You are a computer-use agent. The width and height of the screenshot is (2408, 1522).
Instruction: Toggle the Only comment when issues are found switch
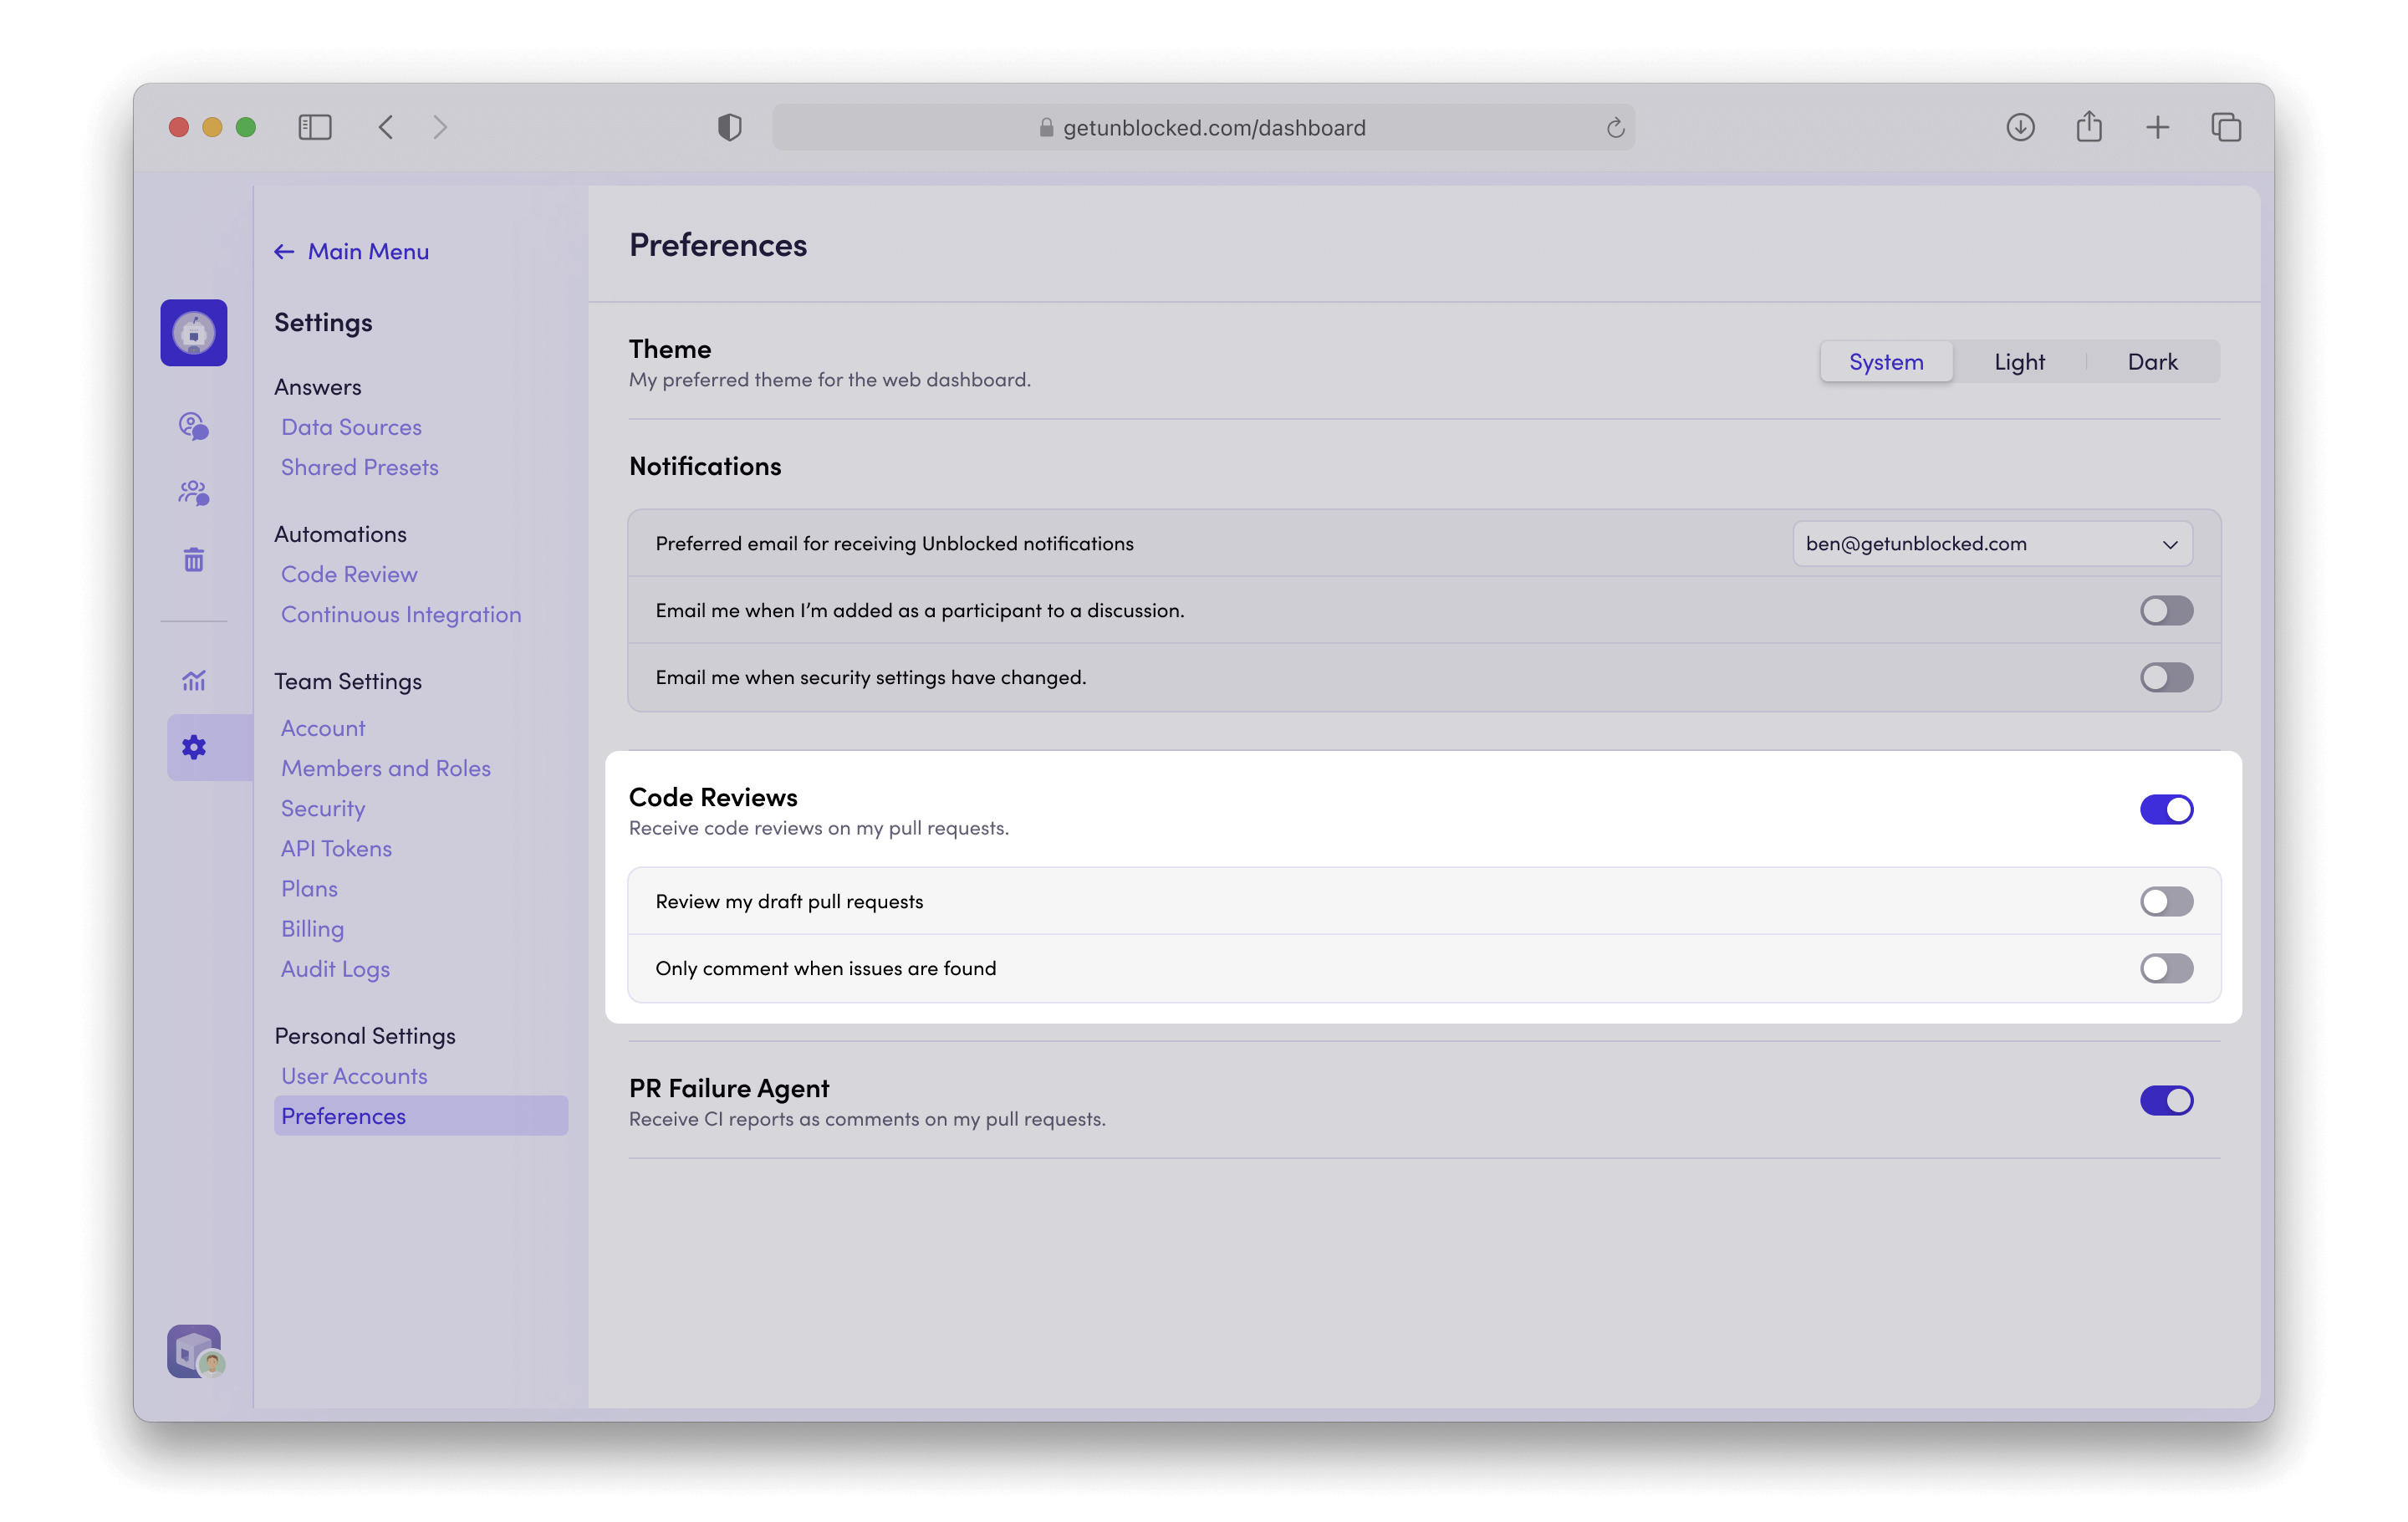pyautogui.click(x=2166, y=968)
